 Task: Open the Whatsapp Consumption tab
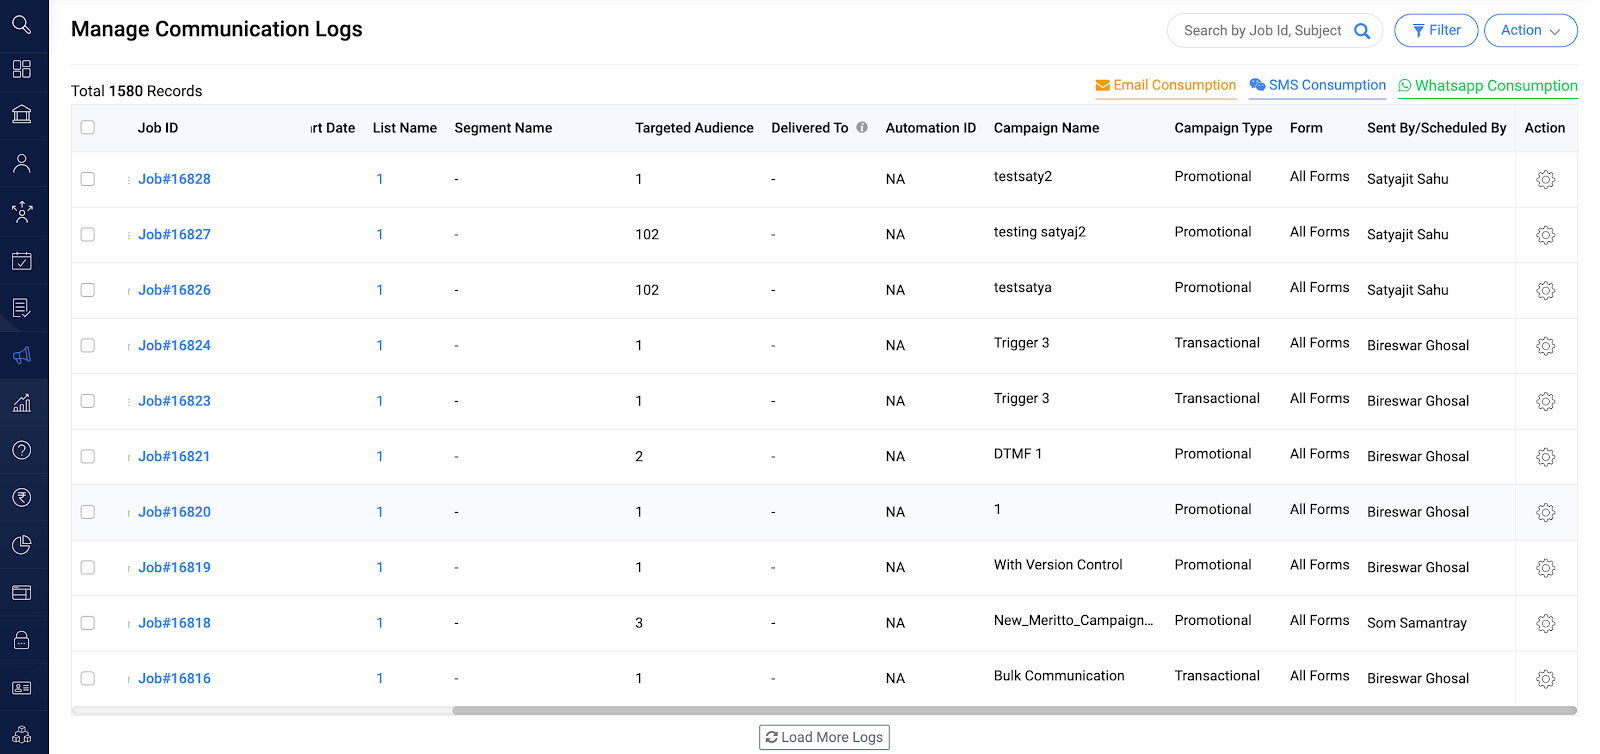[x=1487, y=86]
